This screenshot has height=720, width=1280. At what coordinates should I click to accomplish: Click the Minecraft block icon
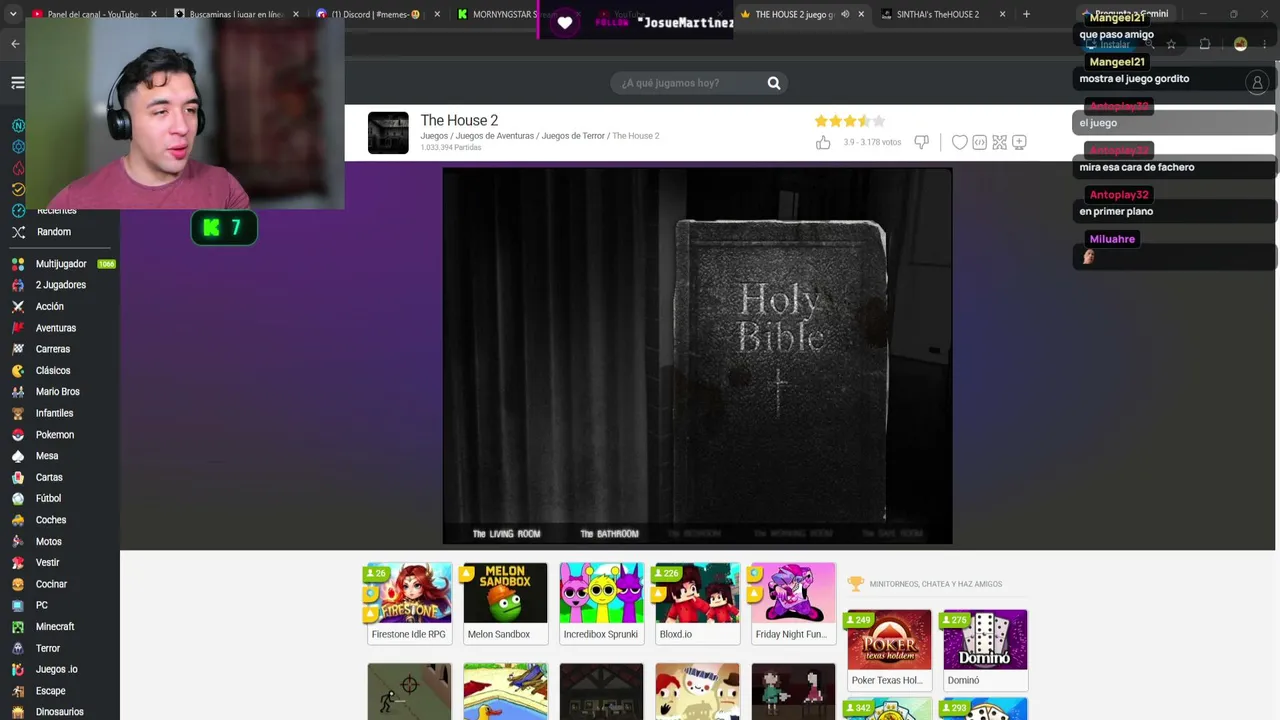click(18, 627)
